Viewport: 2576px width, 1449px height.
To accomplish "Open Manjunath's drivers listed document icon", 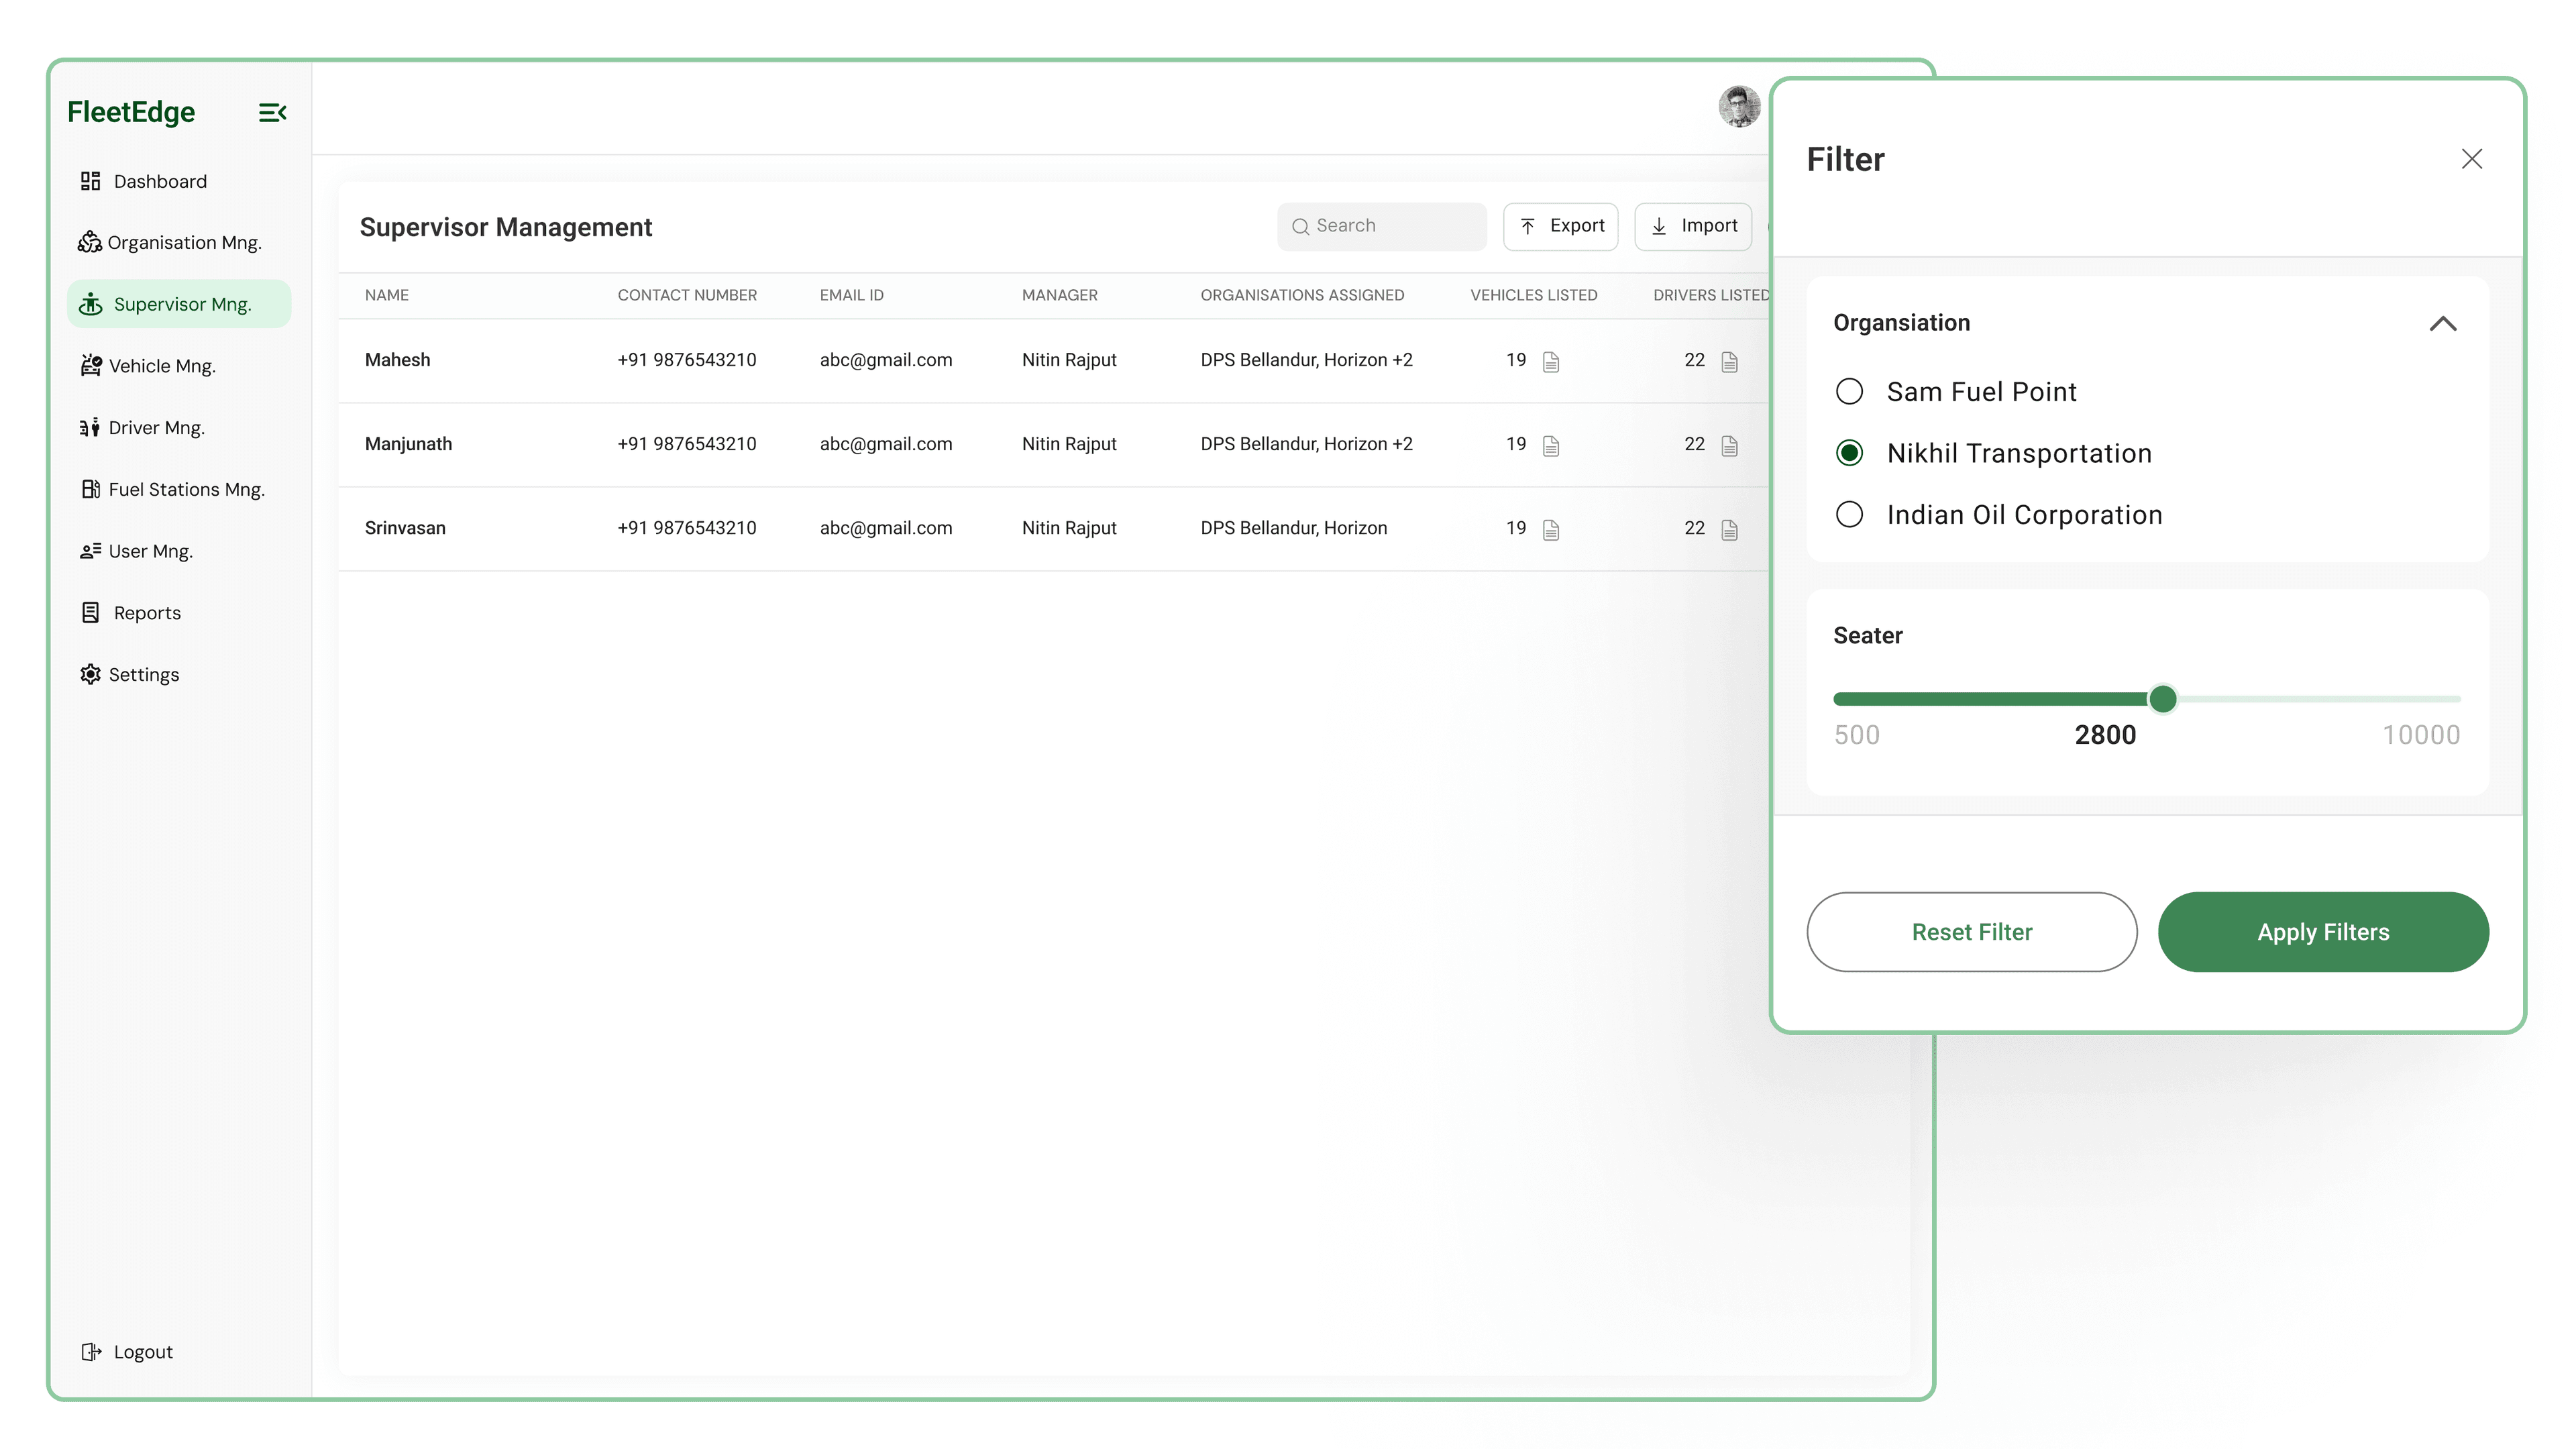I will [1730, 445].
